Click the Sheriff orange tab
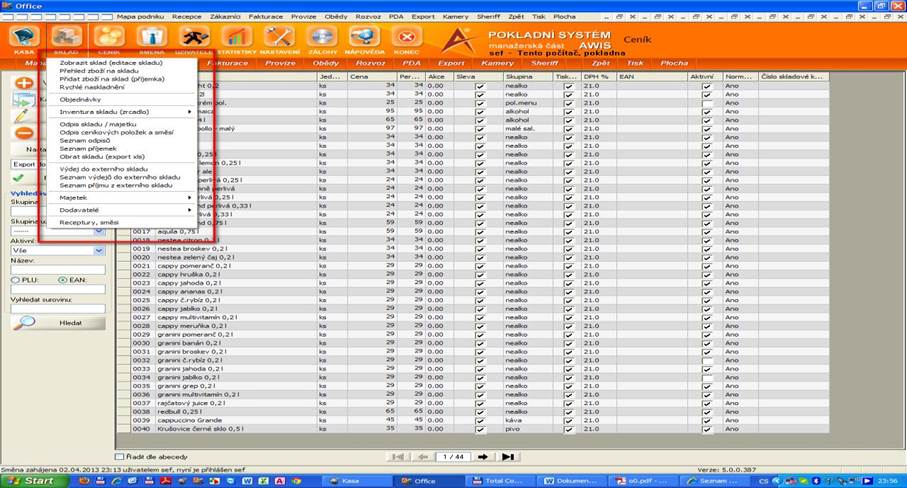 point(545,63)
